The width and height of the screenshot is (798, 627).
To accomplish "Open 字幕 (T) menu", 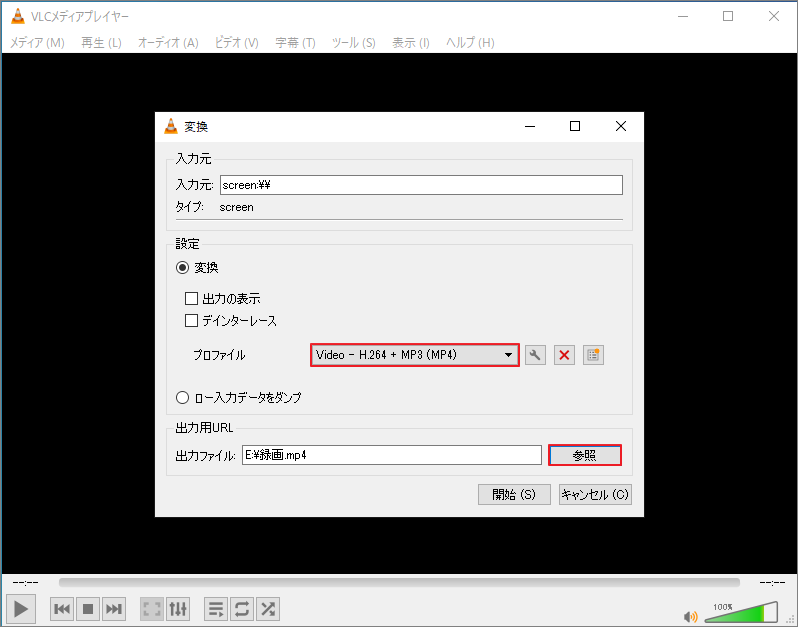I will pos(295,43).
